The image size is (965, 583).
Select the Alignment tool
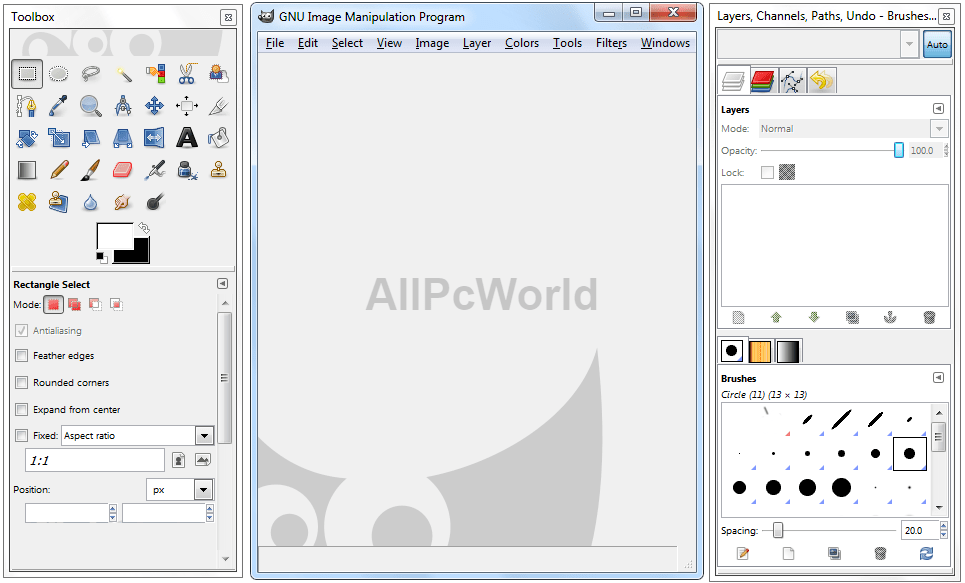(x=187, y=106)
